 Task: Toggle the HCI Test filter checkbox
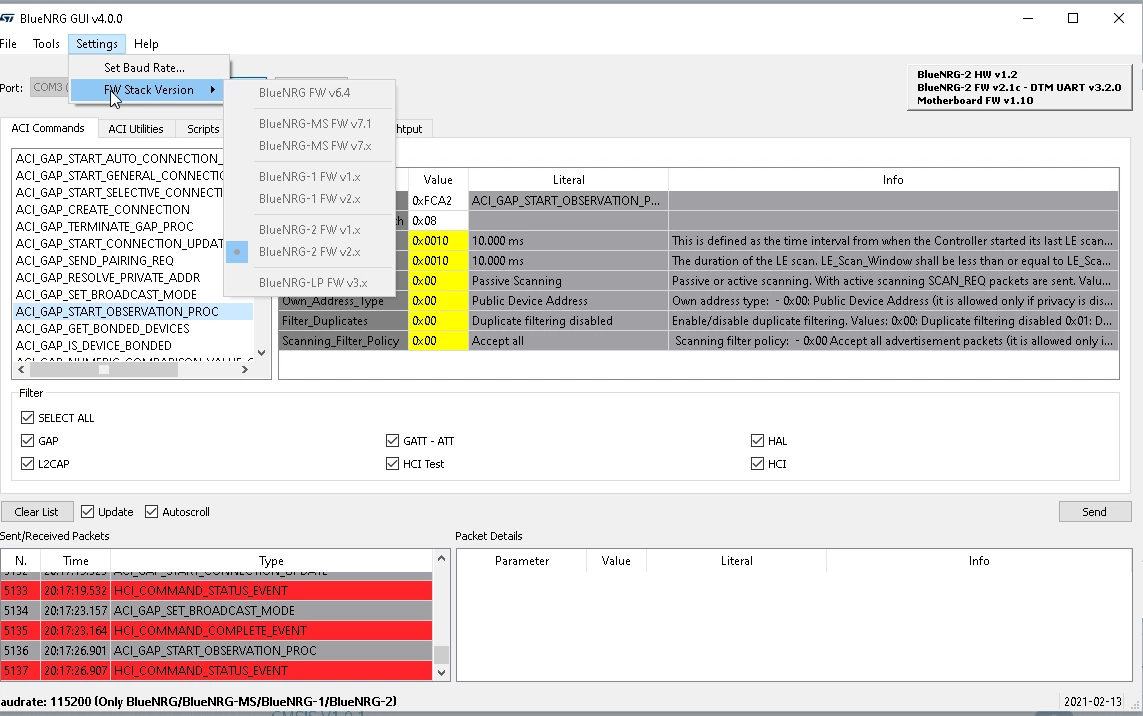tap(392, 464)
